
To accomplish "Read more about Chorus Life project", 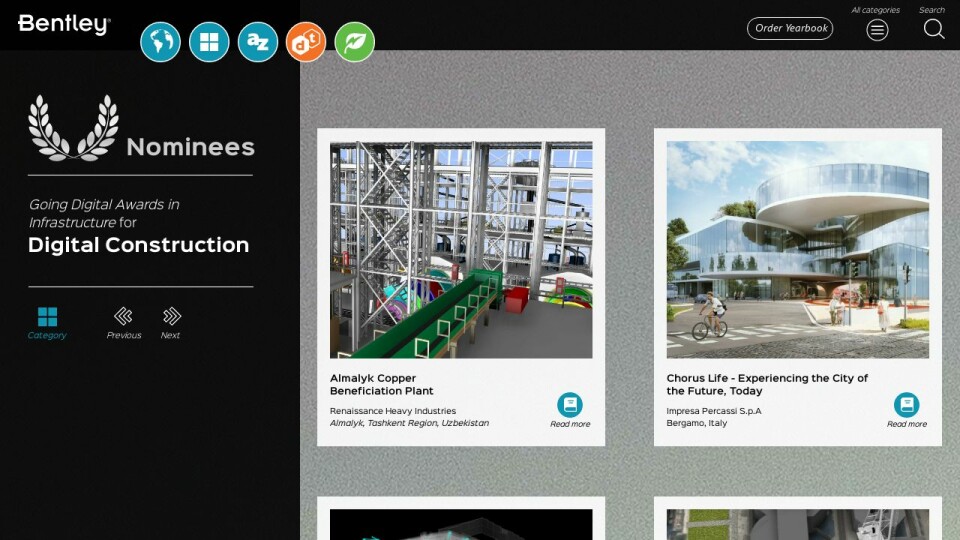I will pyautogui.click(x=907, y=405).
